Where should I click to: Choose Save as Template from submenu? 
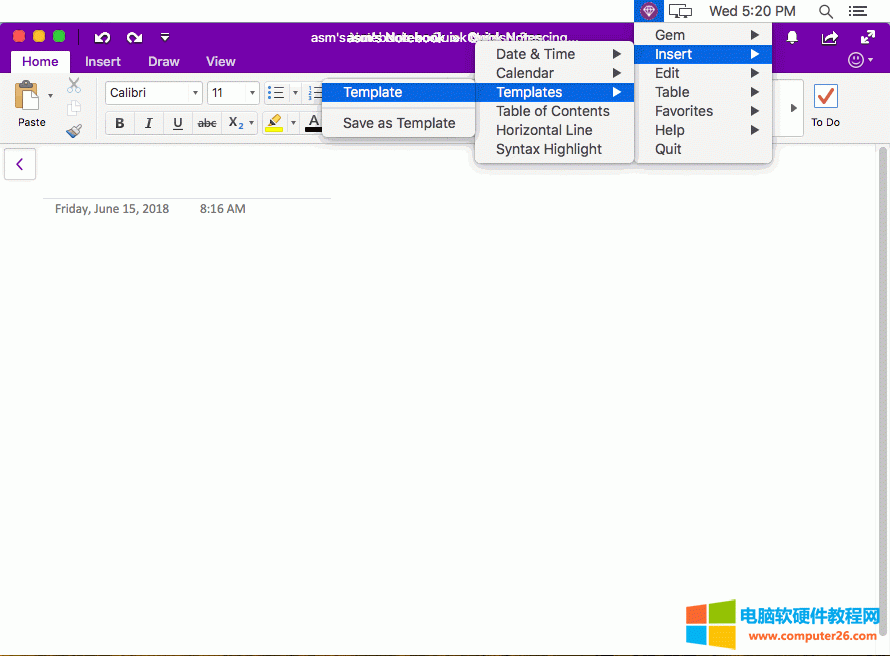[398, 123]
